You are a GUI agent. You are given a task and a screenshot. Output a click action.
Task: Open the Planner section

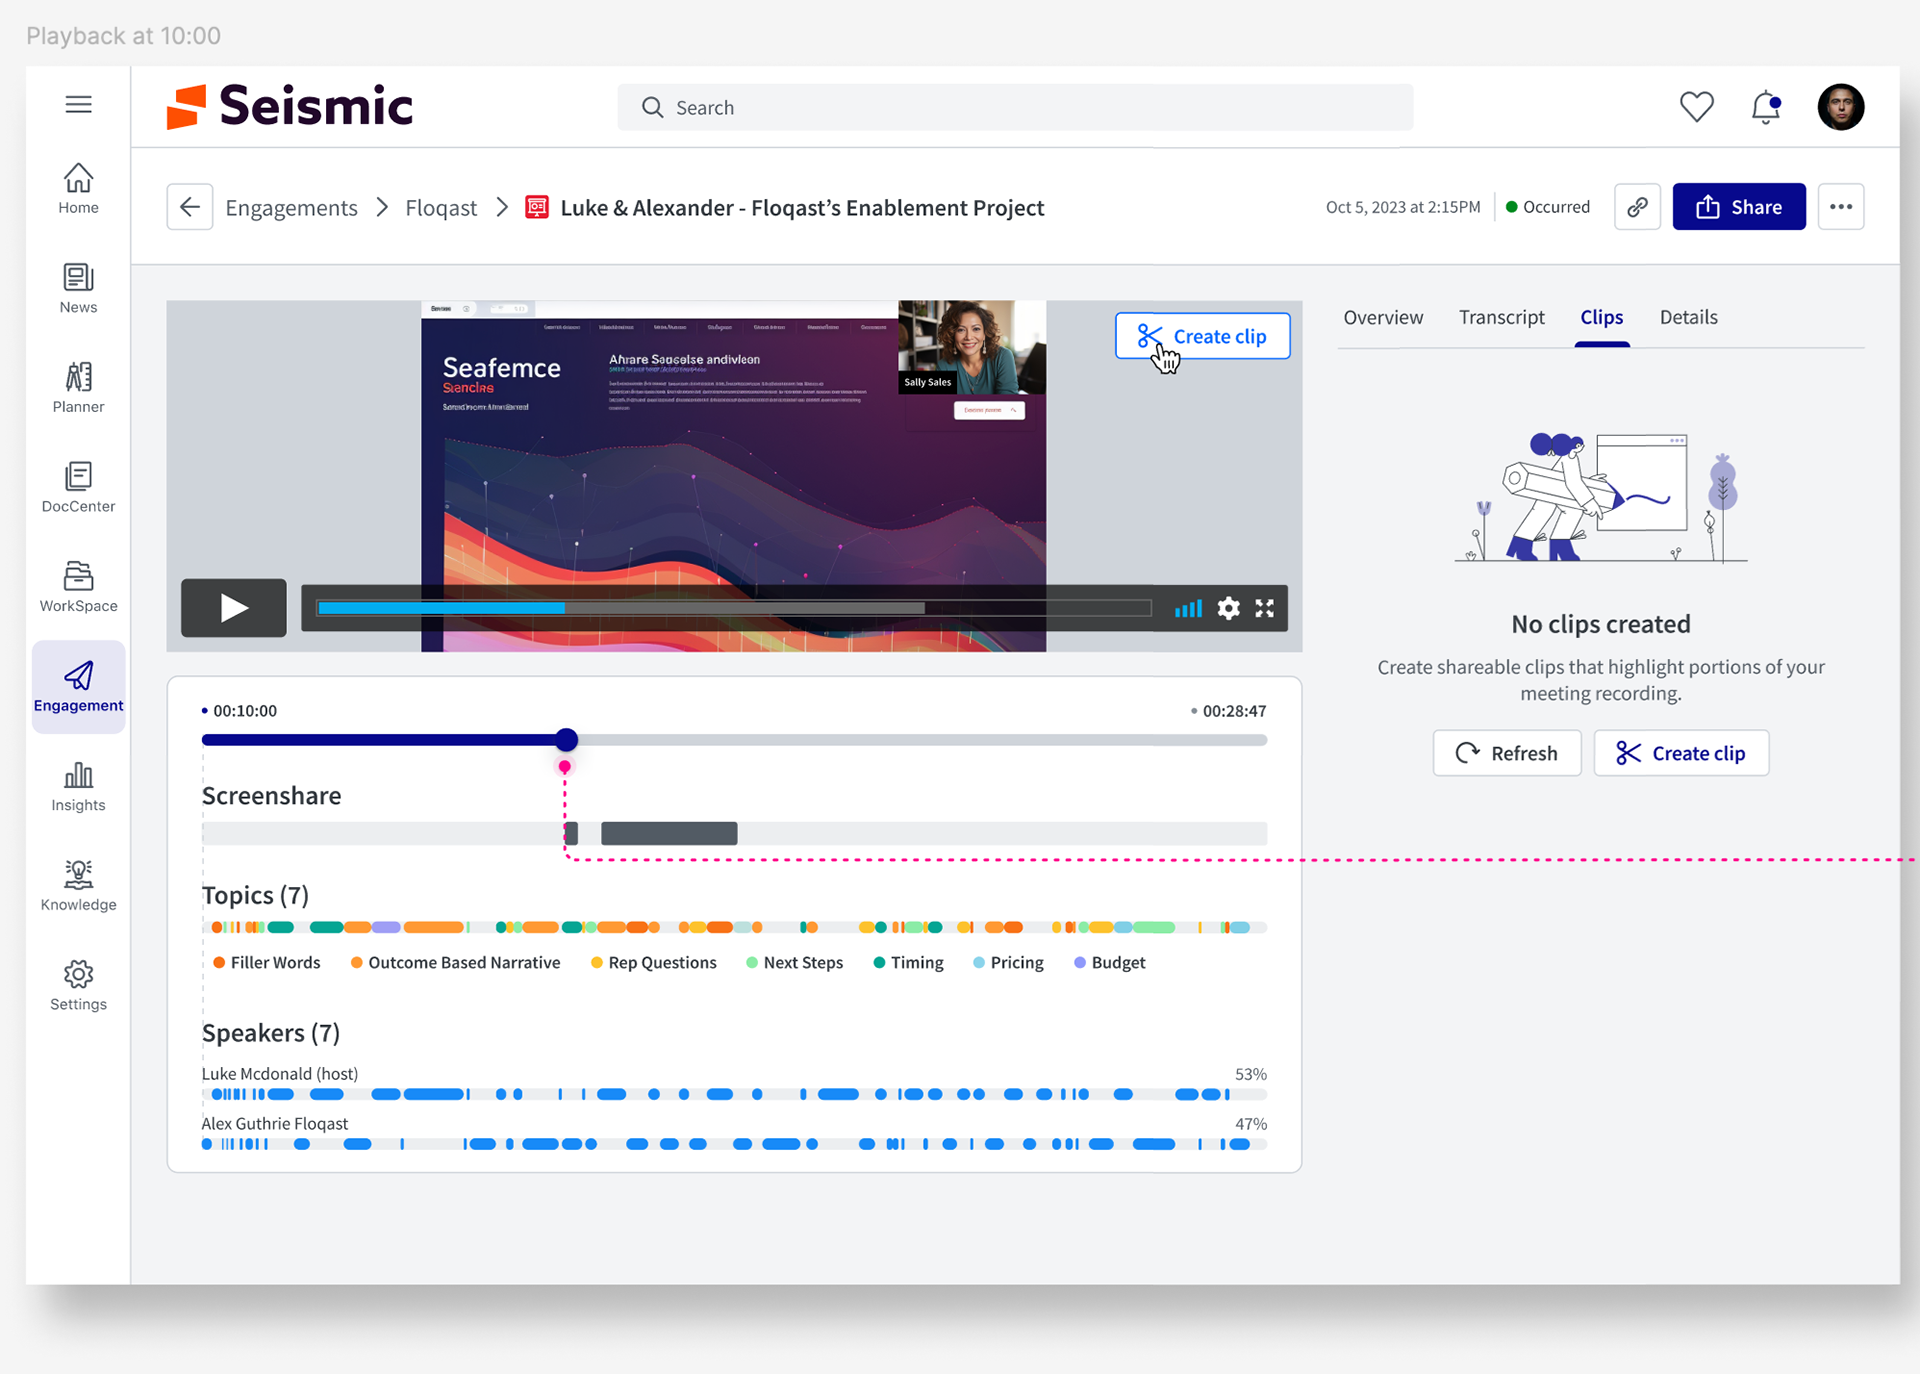pyautogui.click(x=78, y=388)
